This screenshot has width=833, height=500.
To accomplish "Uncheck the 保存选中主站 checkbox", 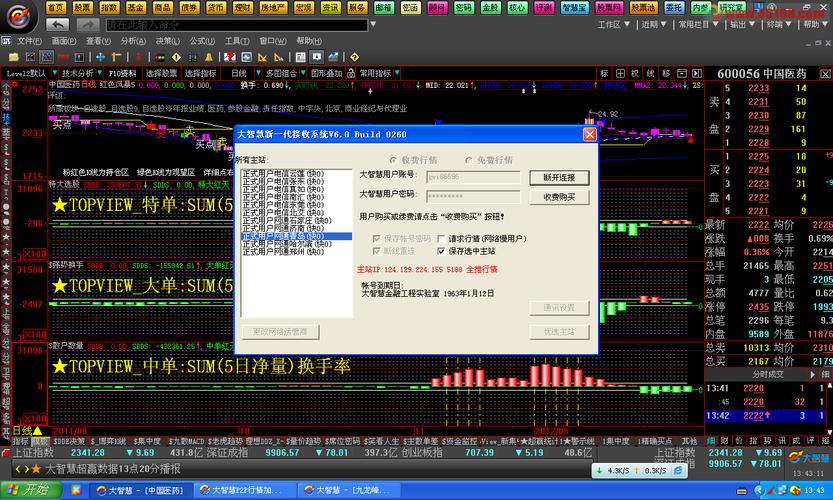I will point(441,251).
